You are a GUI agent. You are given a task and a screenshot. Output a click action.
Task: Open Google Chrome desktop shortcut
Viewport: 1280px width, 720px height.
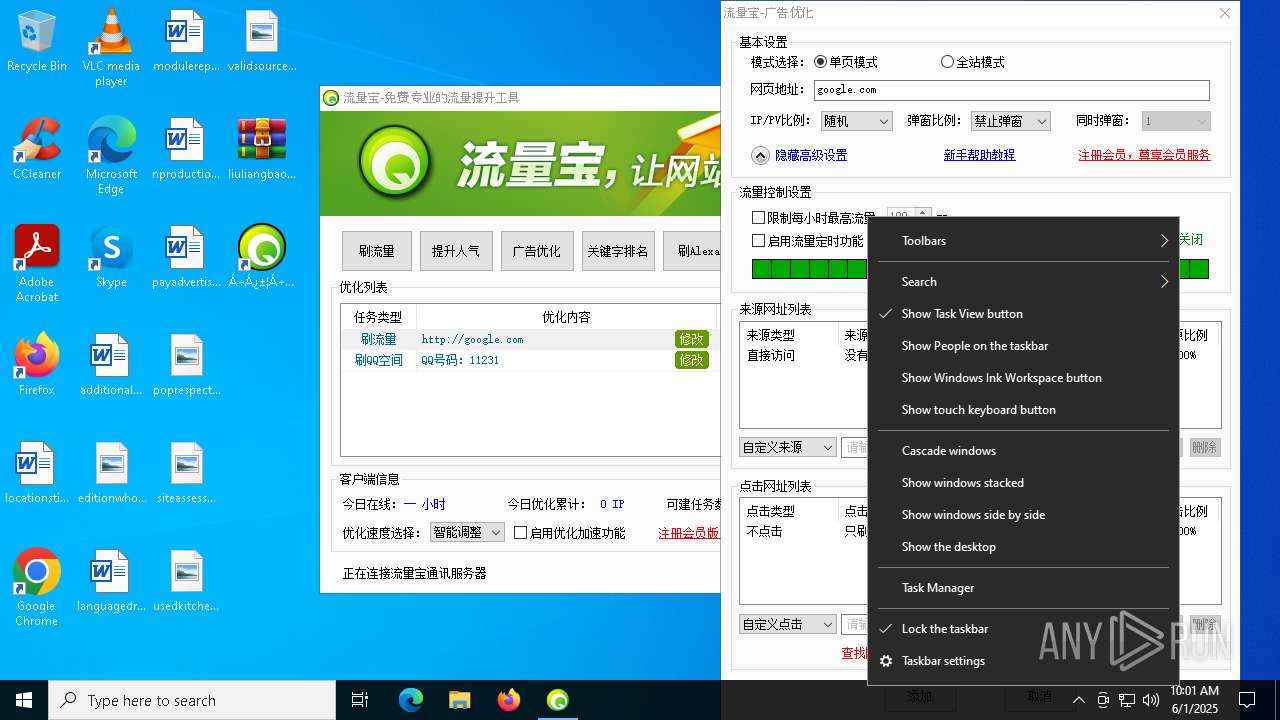[x=36, y=587]
